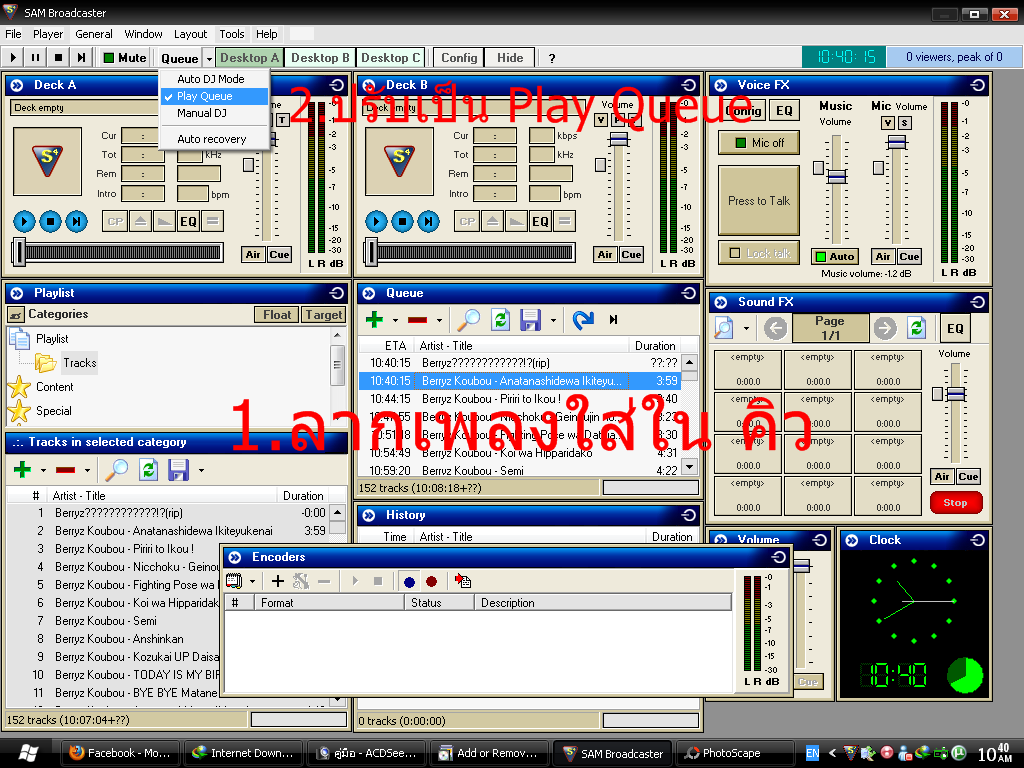Image resolution: width=1024 pixels, height=768 pixels.
Task: Click the Sound FX refresh icon
Action: 917,328
